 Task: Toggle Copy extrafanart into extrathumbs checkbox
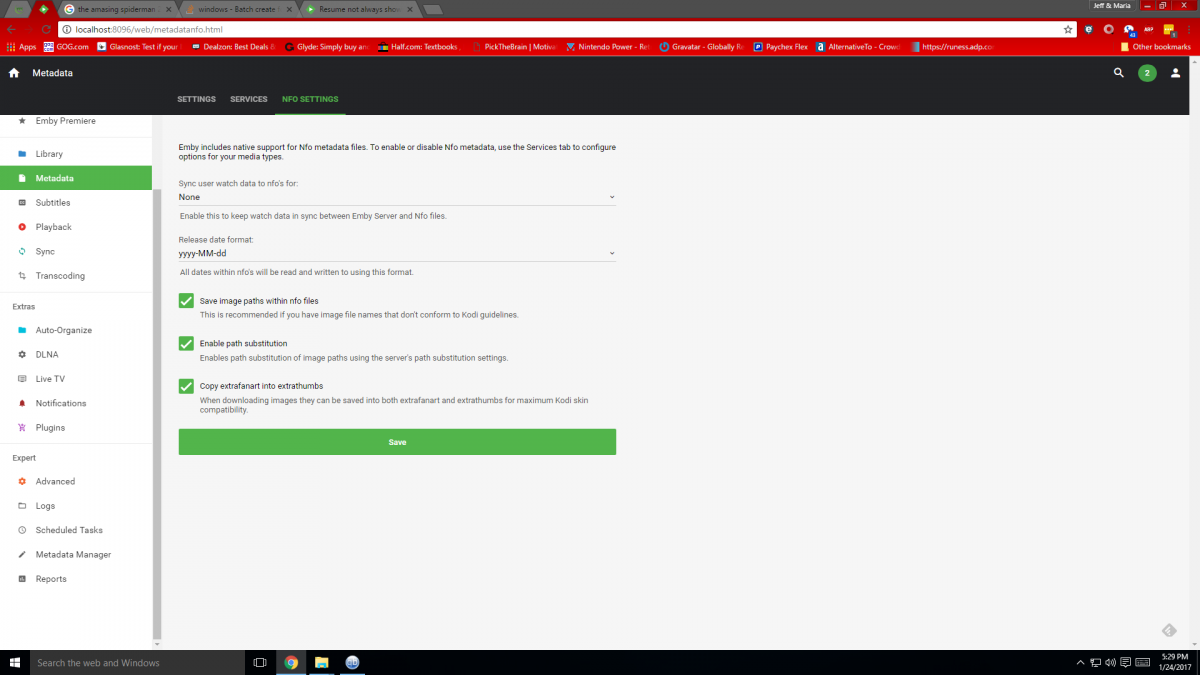186,386
